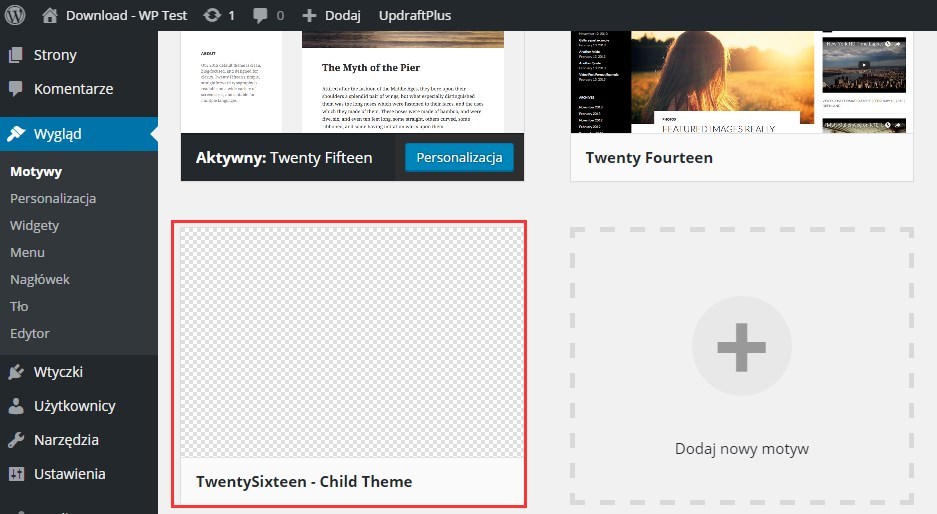Open the Tło submenu item
The height and width of the screenshot is (514, 937).
pos(19,307)
